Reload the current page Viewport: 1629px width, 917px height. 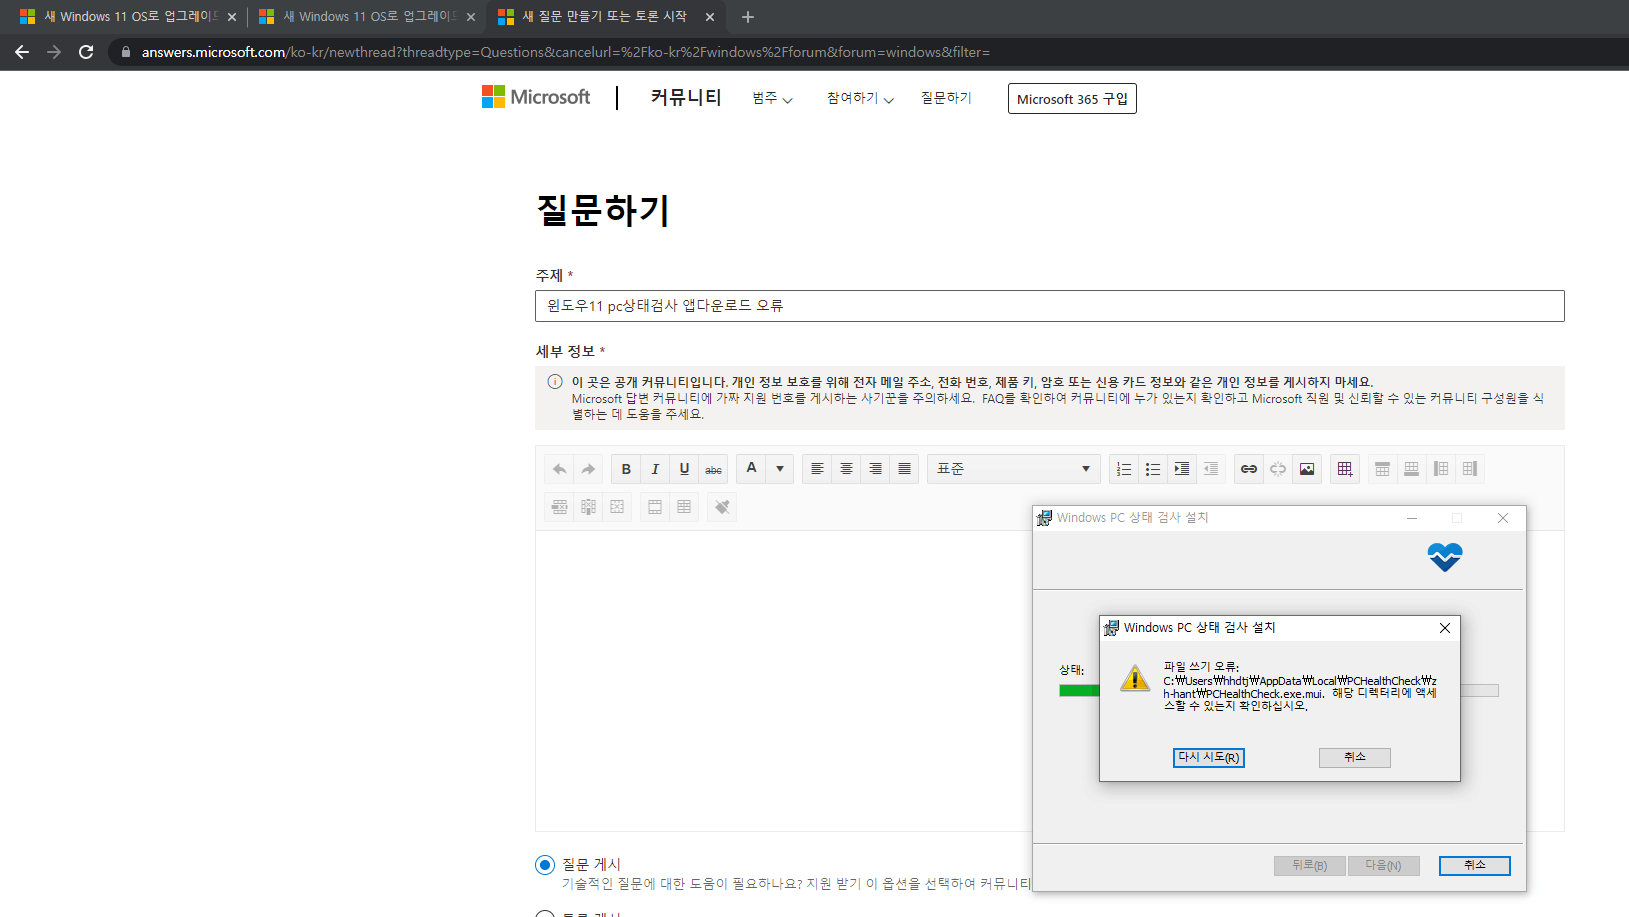pyautogui.click(x=86, y=52)
